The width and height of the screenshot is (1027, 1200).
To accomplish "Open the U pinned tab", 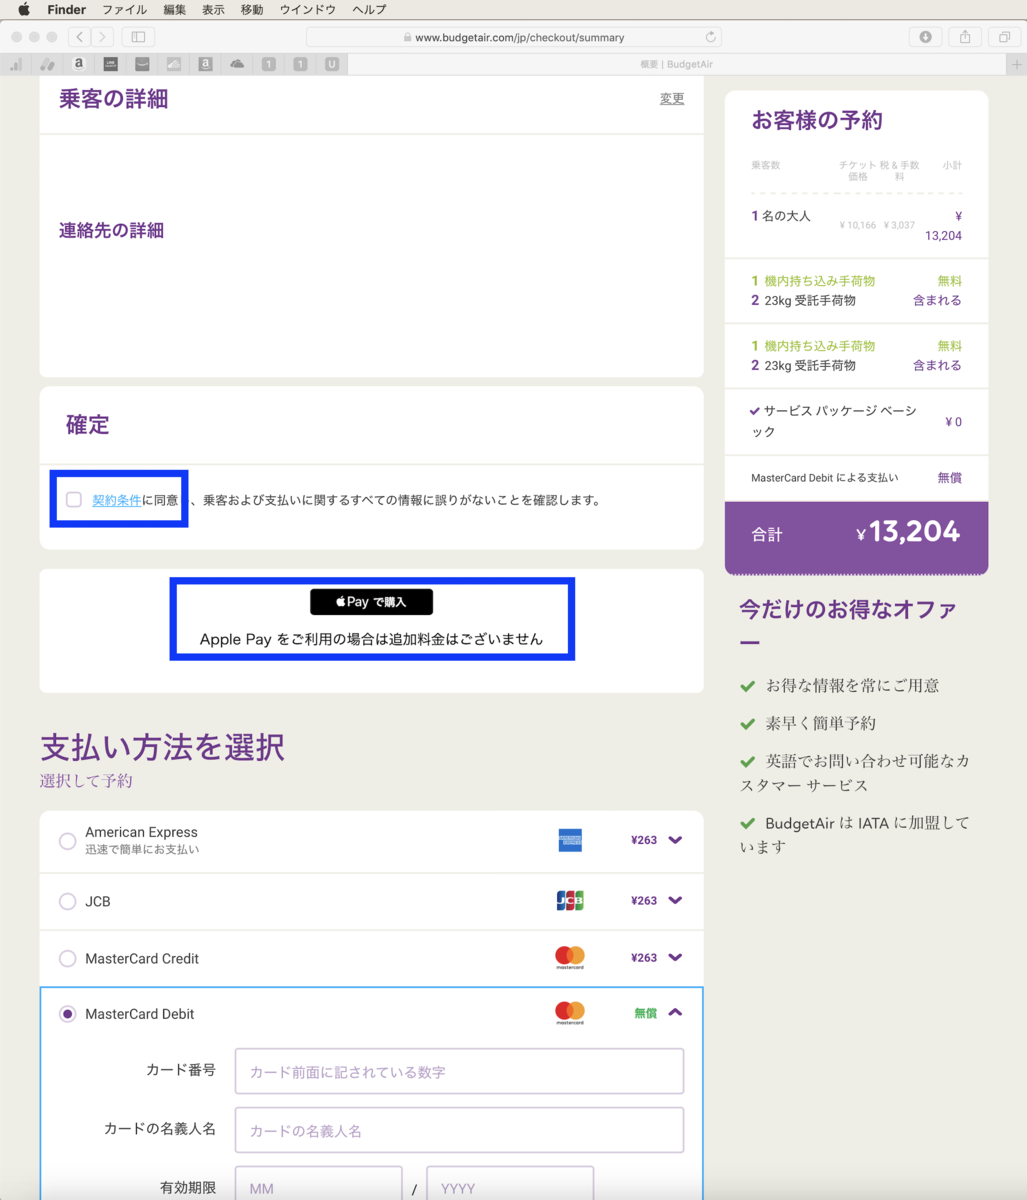I will (332, 64).
